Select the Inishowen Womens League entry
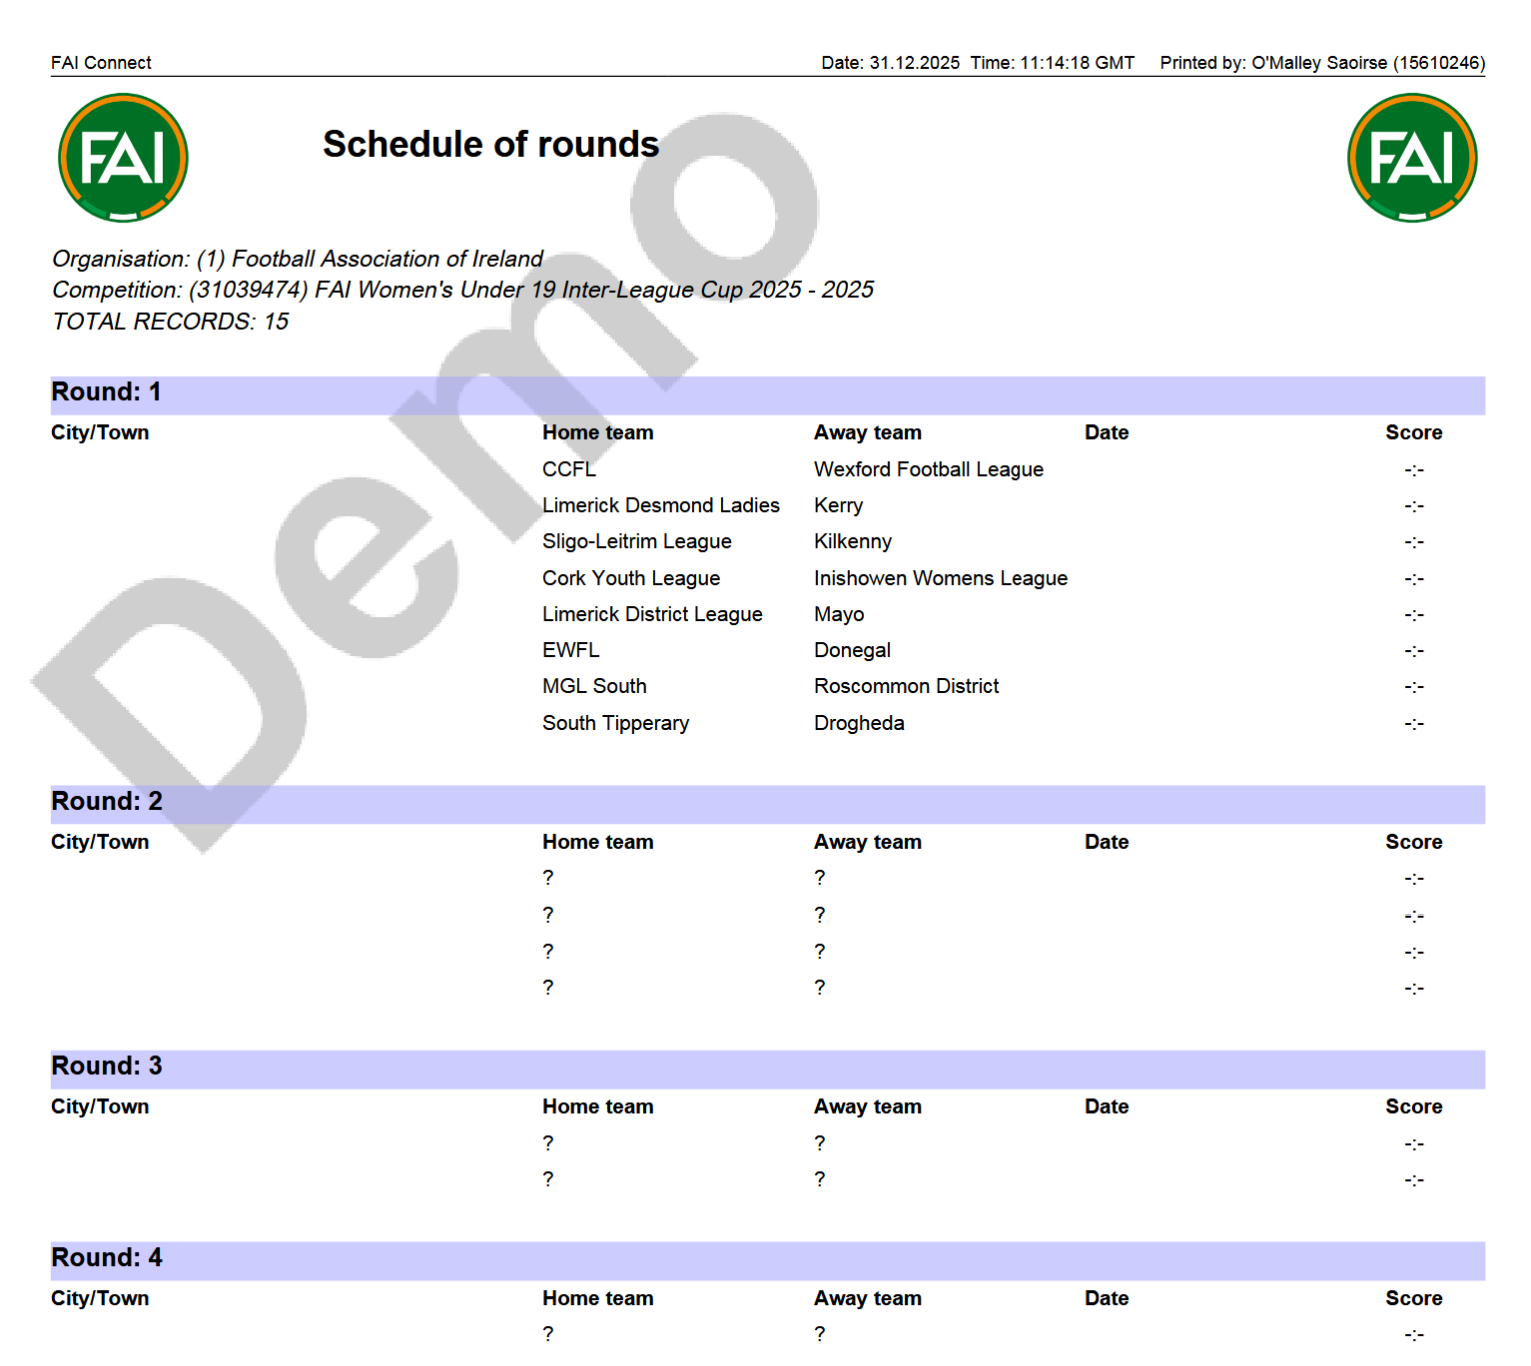 (x=940, y=578)
